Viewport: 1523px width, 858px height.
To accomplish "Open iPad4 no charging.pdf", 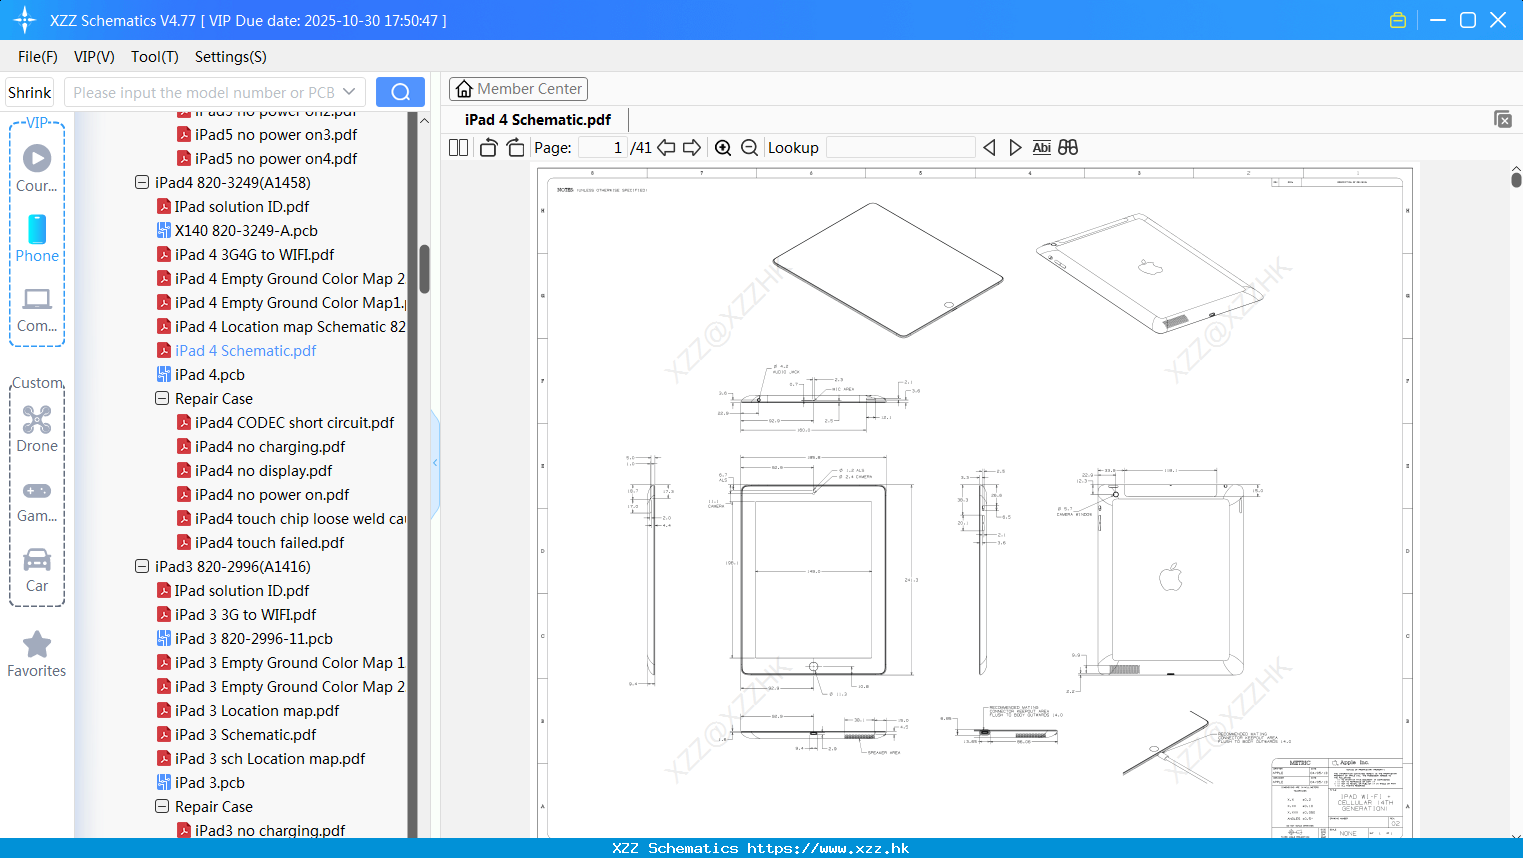I will pyautogui.click(x=270, y=447).
